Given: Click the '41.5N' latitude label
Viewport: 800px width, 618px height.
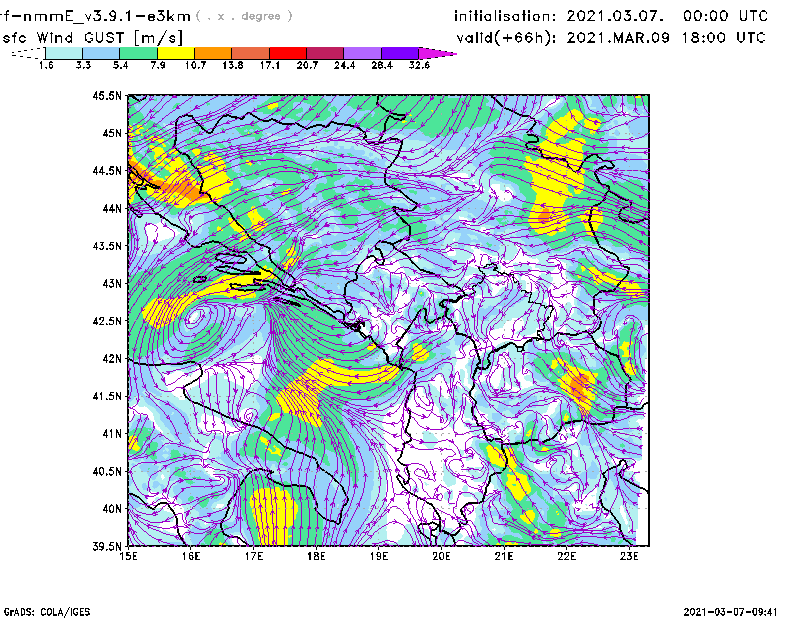Looking at the screenshot, I should (107, 396).
